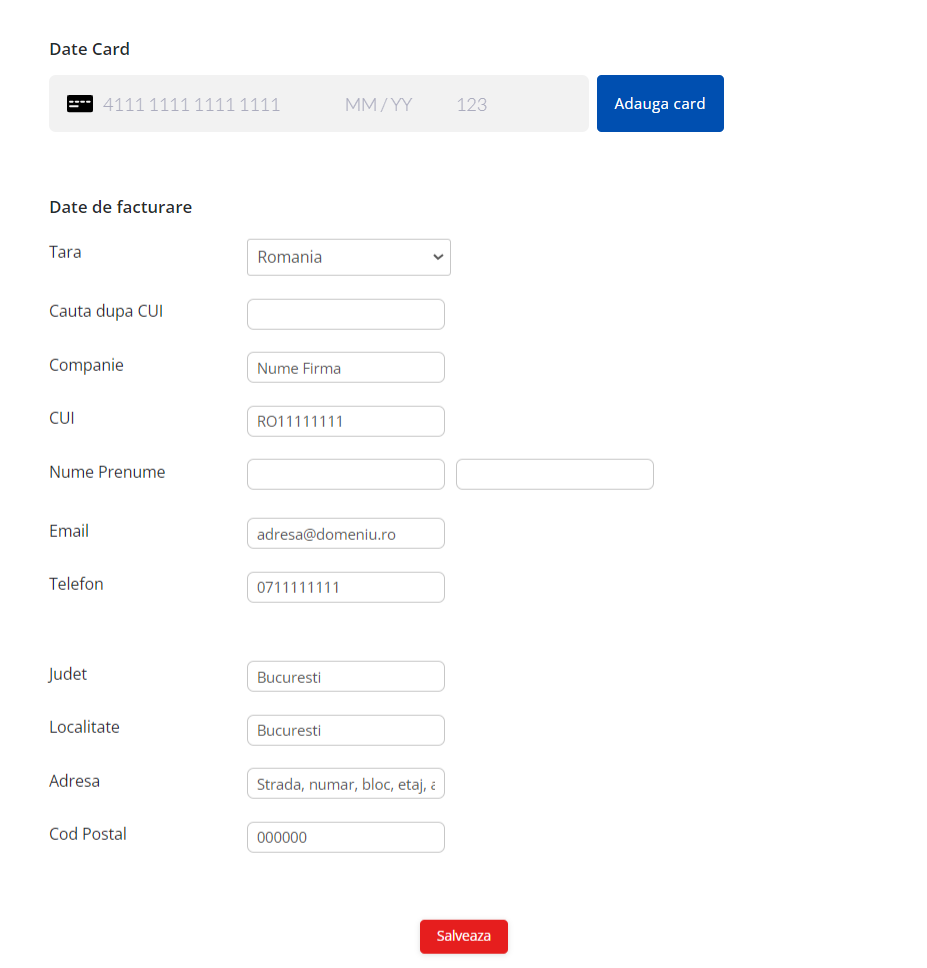Click the Cauta dupa CUI label
This screenshot has width=927, height=968.
pyautogui.click(x=106, y=311)
